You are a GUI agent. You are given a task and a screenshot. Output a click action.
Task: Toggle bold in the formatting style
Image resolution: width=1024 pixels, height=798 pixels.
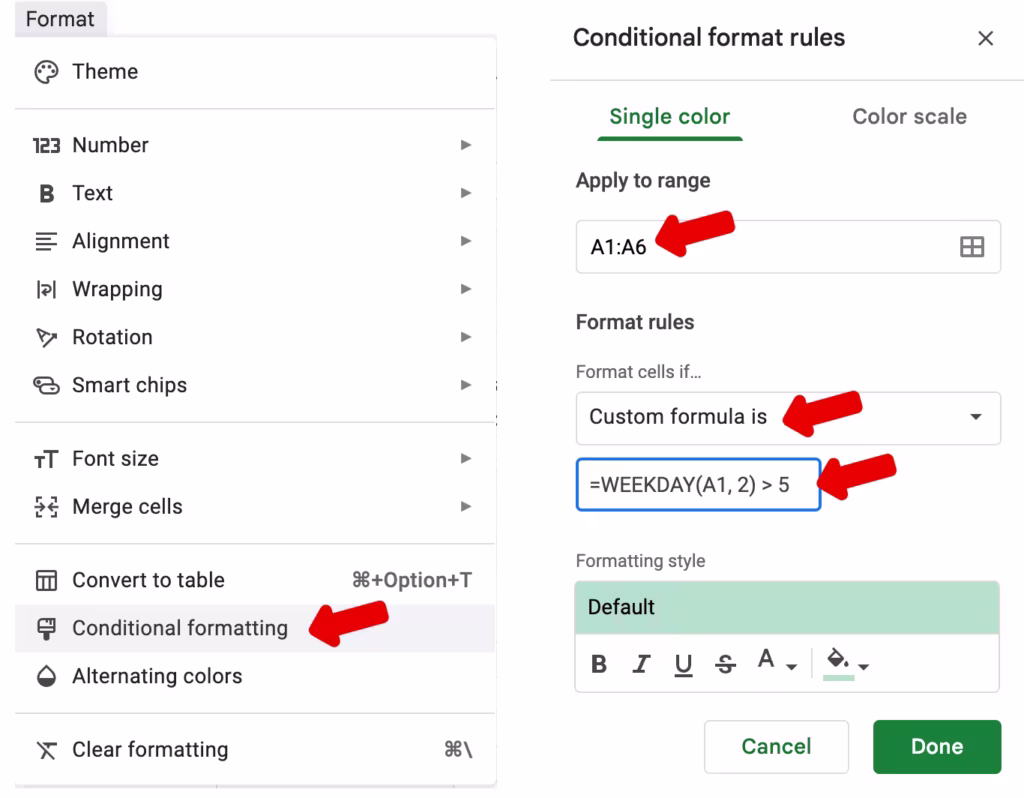tap(598, 663)
